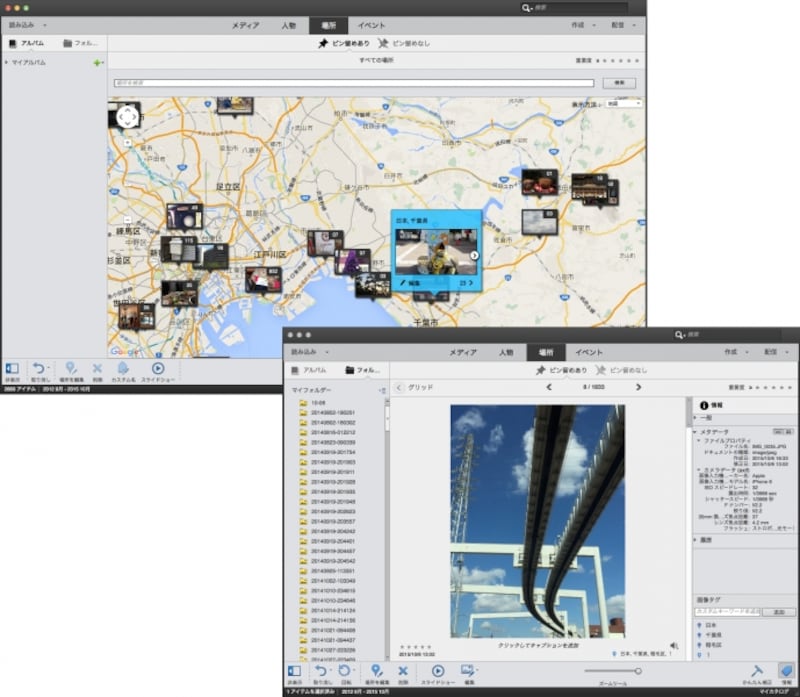Image resolution: width=800 pixels, height=697 pixels.
Task: Click the map pan navigation control
Action: [127, 117]
